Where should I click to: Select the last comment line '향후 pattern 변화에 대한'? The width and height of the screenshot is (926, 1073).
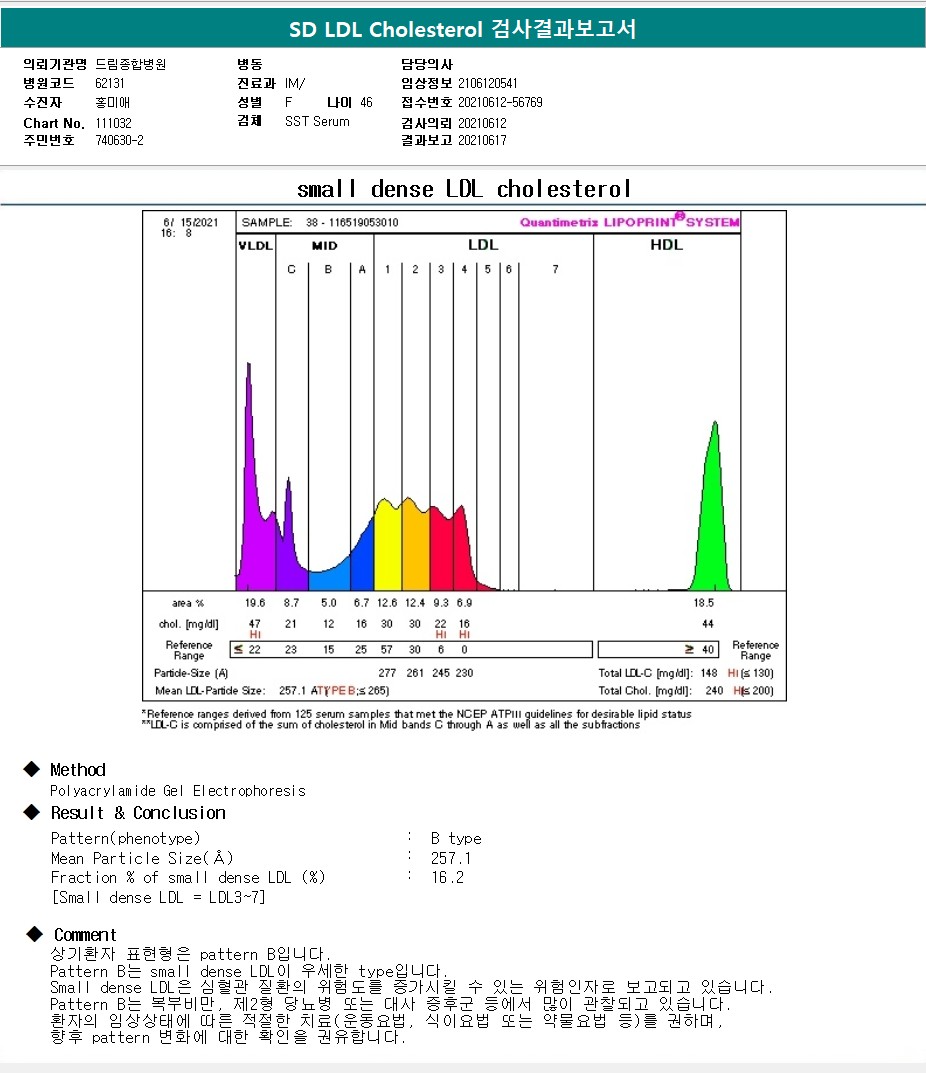click(228, 1037)
